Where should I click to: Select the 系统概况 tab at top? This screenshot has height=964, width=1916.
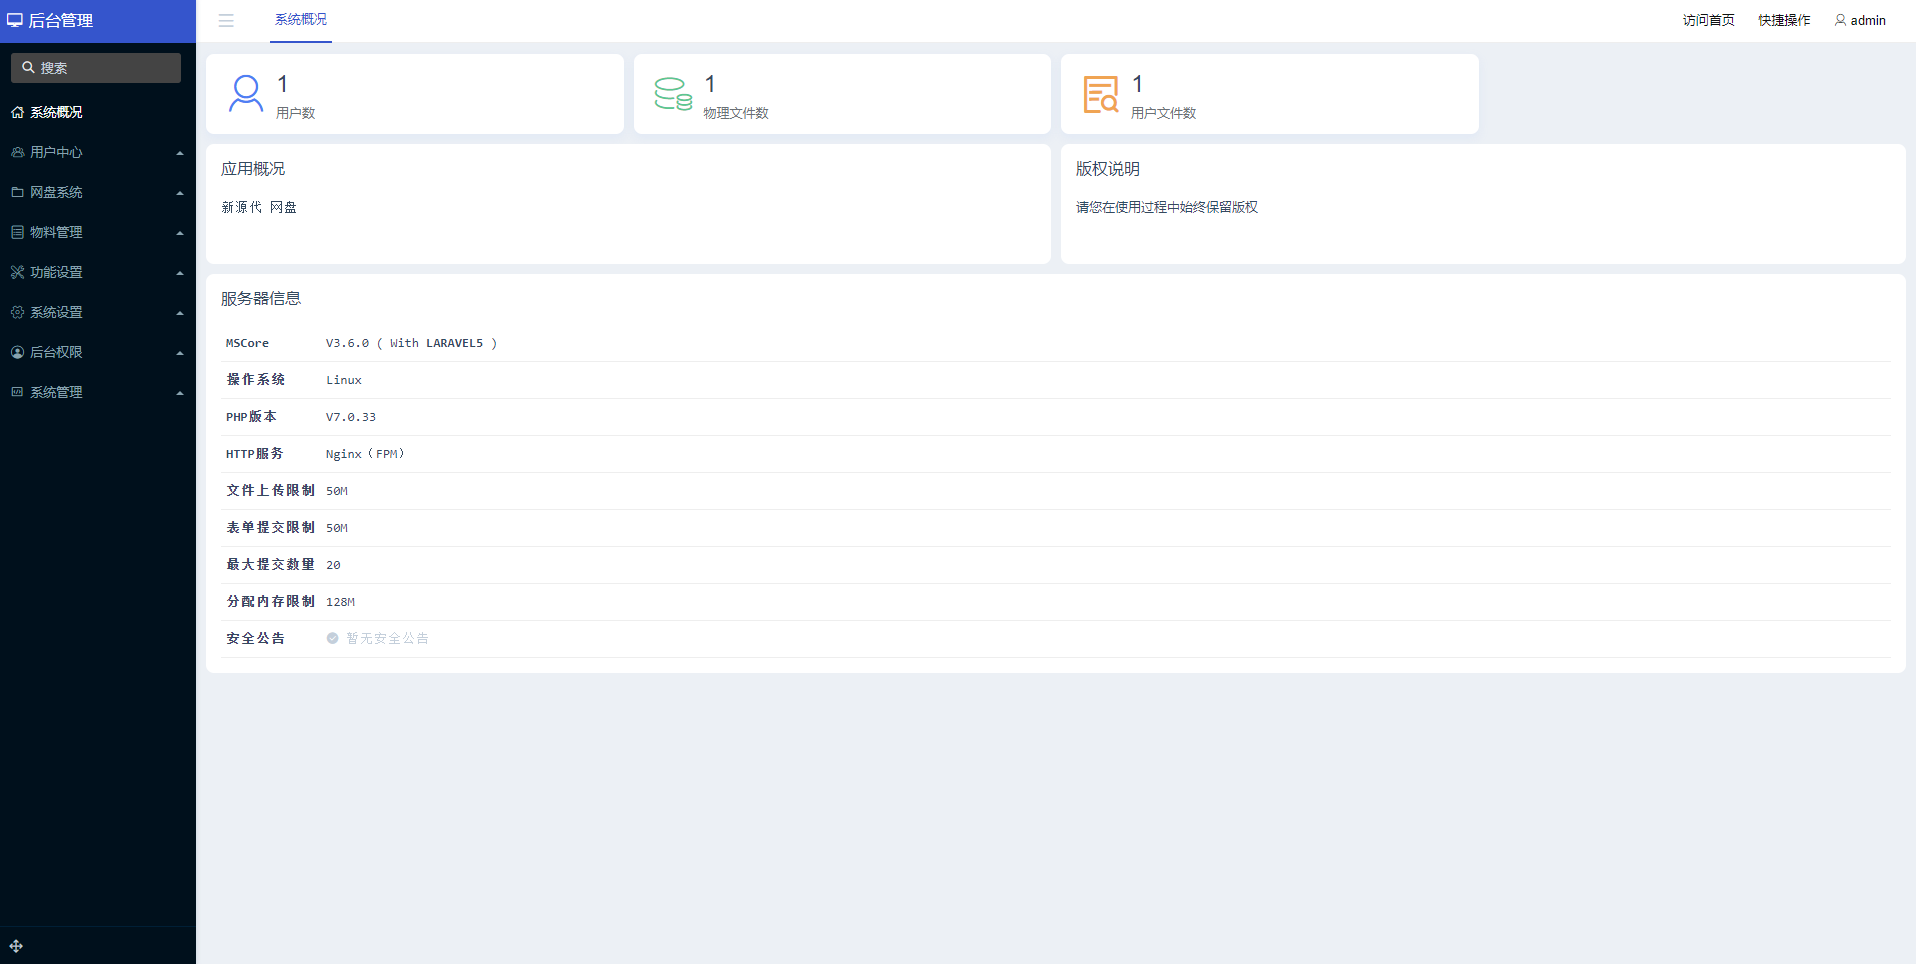[x=301, y=20]
